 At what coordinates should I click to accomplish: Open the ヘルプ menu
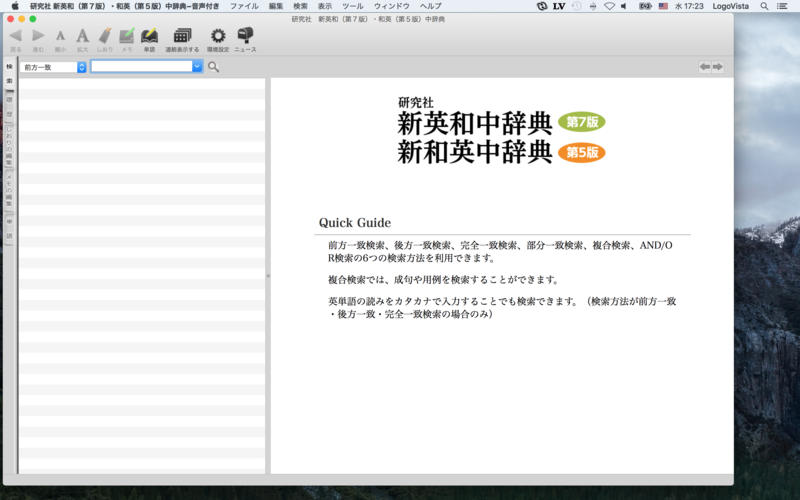430,6
